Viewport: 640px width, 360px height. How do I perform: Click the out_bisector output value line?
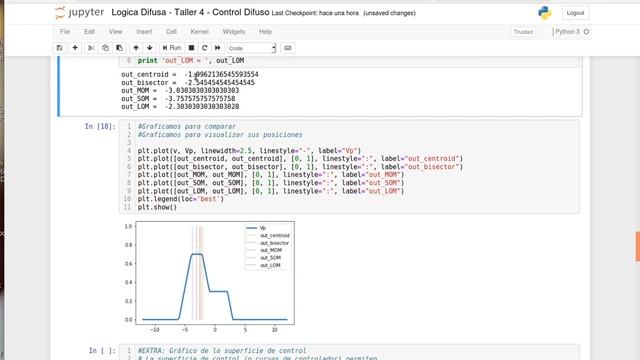pos(188,82)
